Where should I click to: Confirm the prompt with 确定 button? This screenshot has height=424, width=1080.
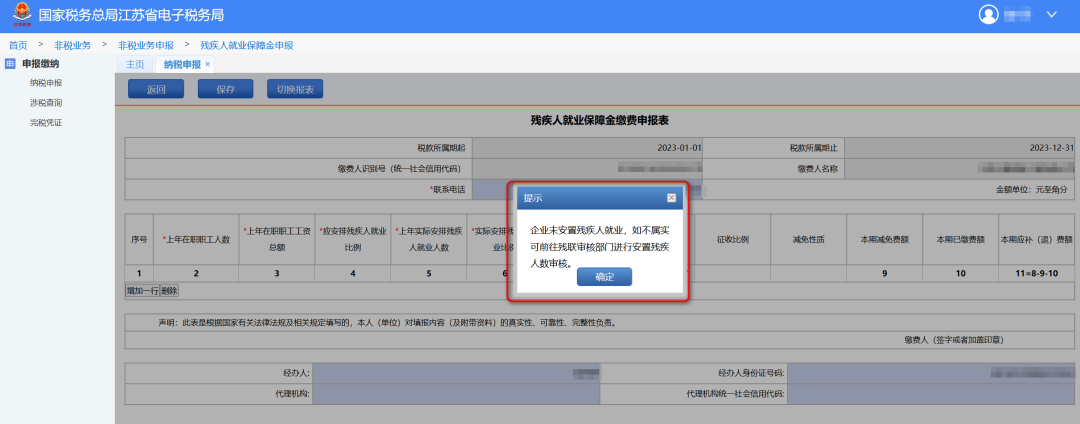pos(604,277)
